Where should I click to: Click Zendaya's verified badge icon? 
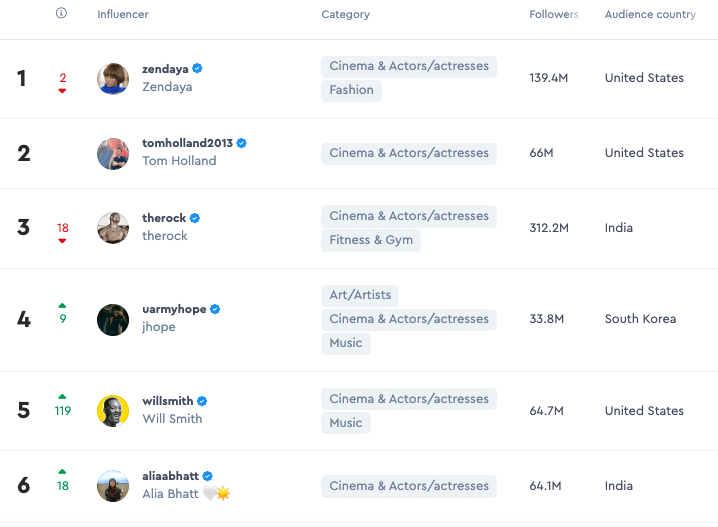tap(198, 68)
